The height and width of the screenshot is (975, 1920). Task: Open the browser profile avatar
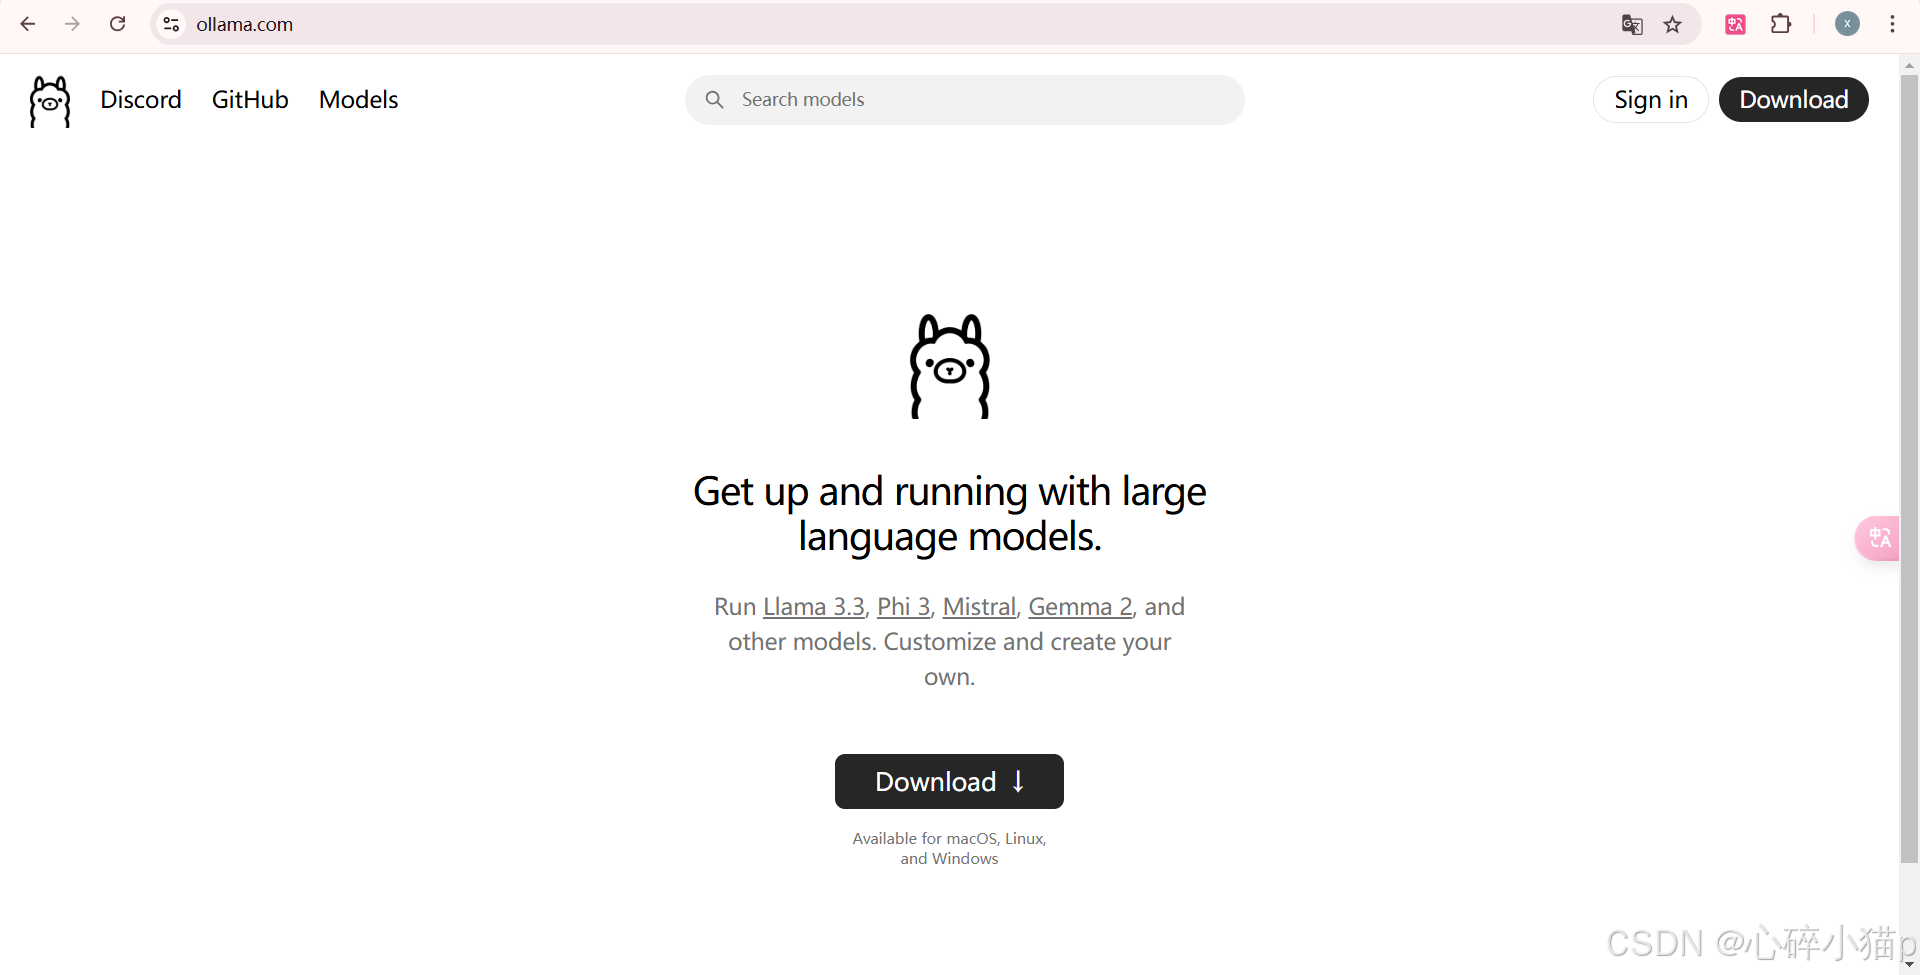click(1847, 24)
